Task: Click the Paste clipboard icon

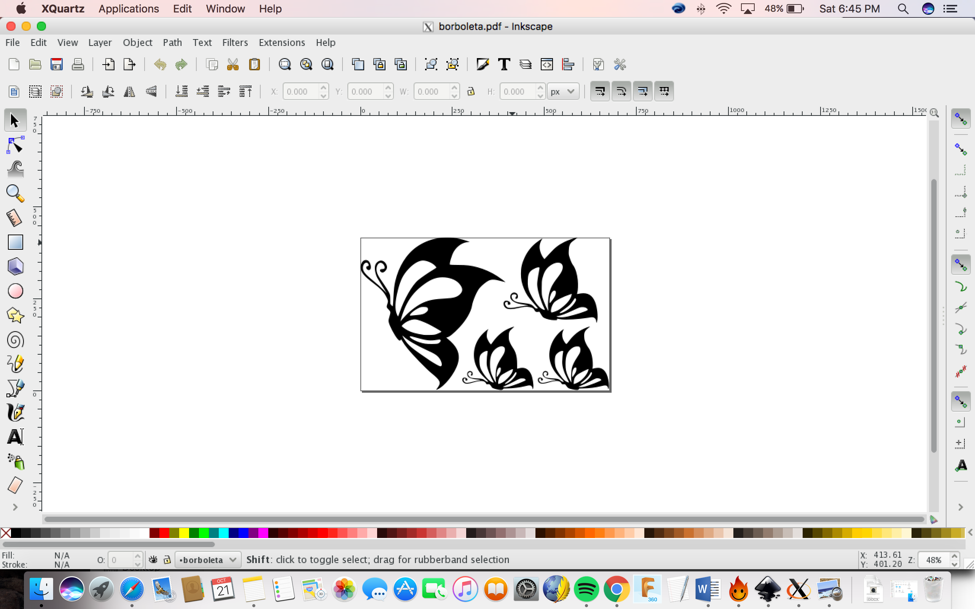Action: (x=254, y=64)
